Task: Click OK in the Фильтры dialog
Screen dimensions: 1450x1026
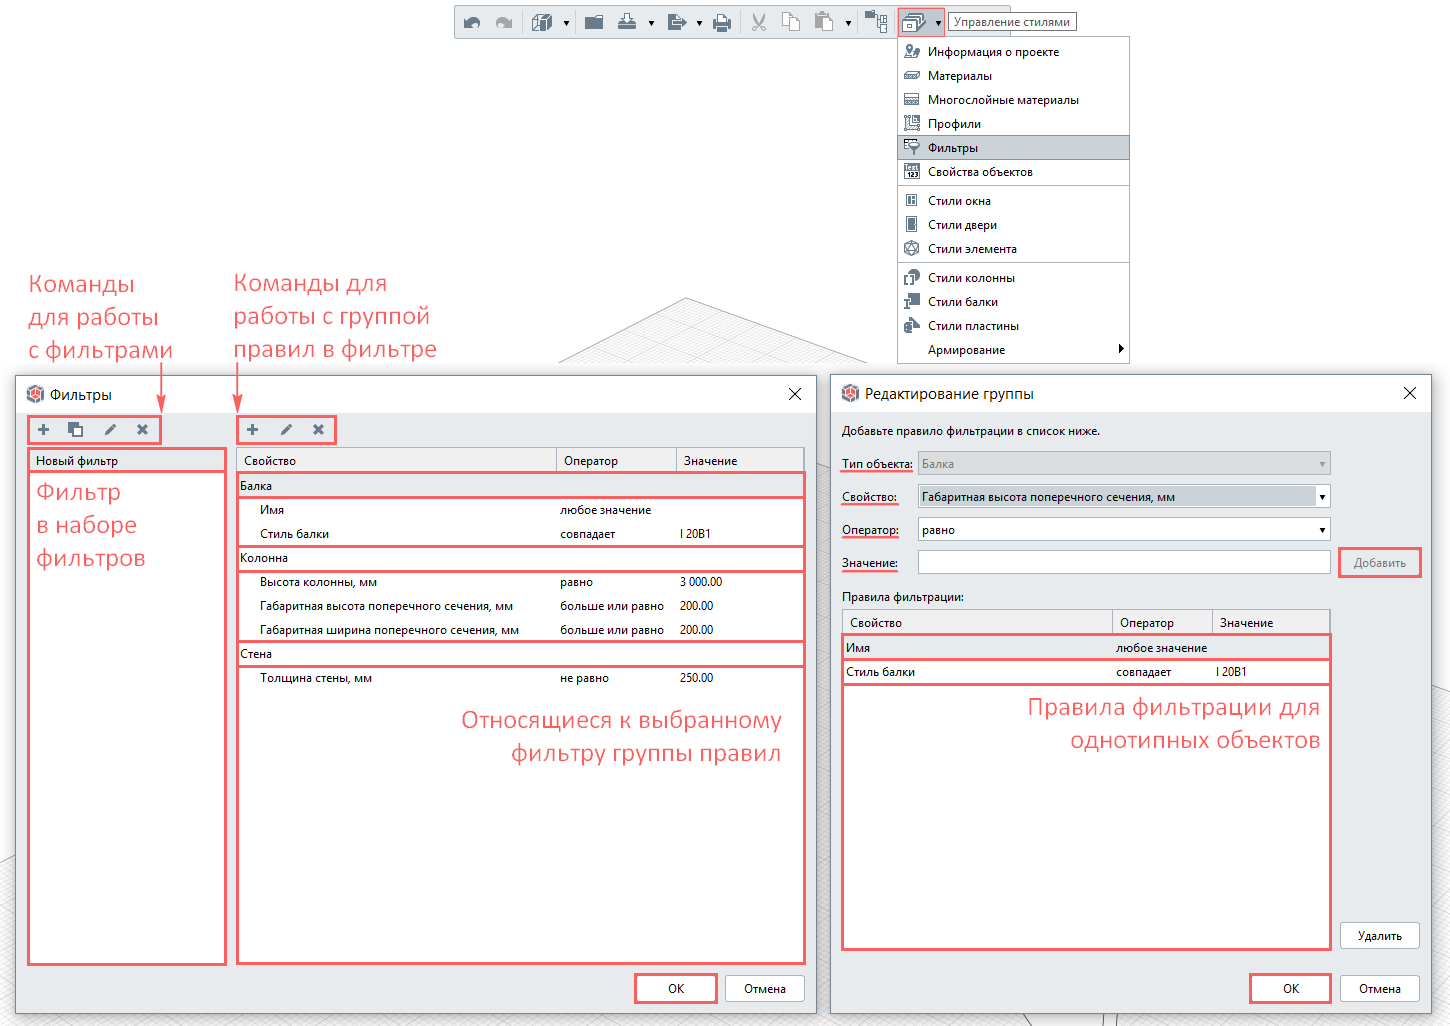Action: coord(676,989)
